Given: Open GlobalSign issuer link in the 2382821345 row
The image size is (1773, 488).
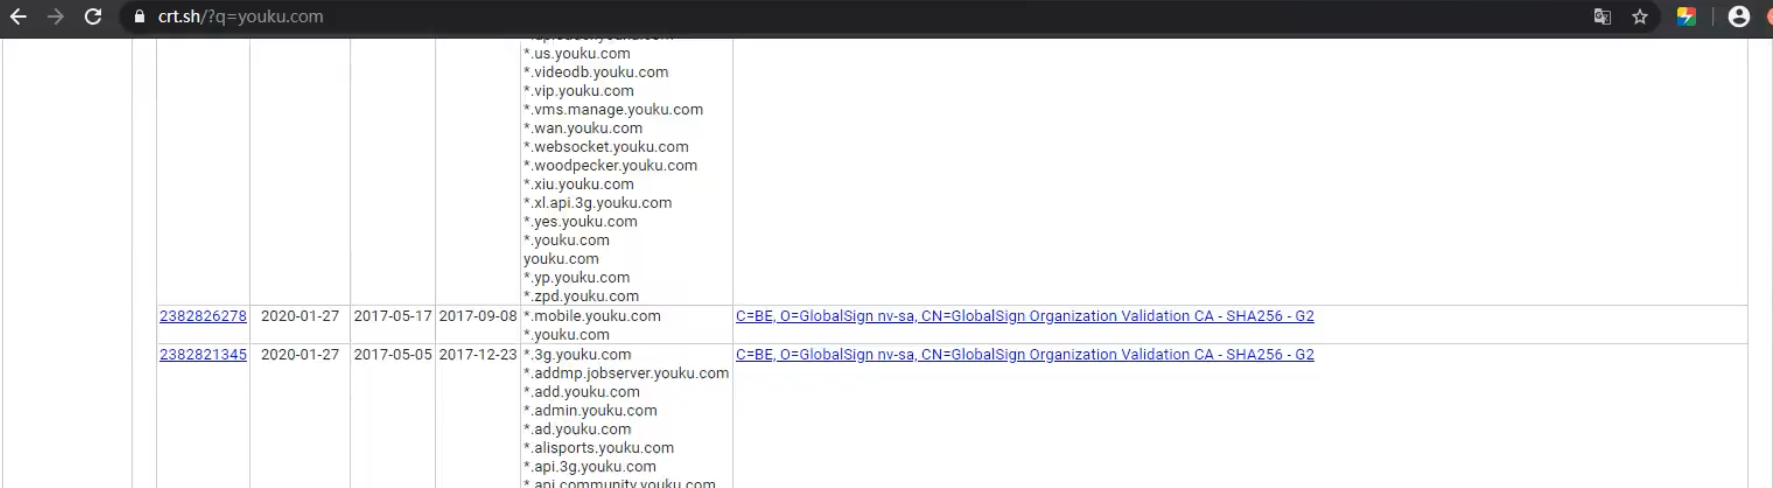Looking at the screenshot, I should (x=1024, y=355).
